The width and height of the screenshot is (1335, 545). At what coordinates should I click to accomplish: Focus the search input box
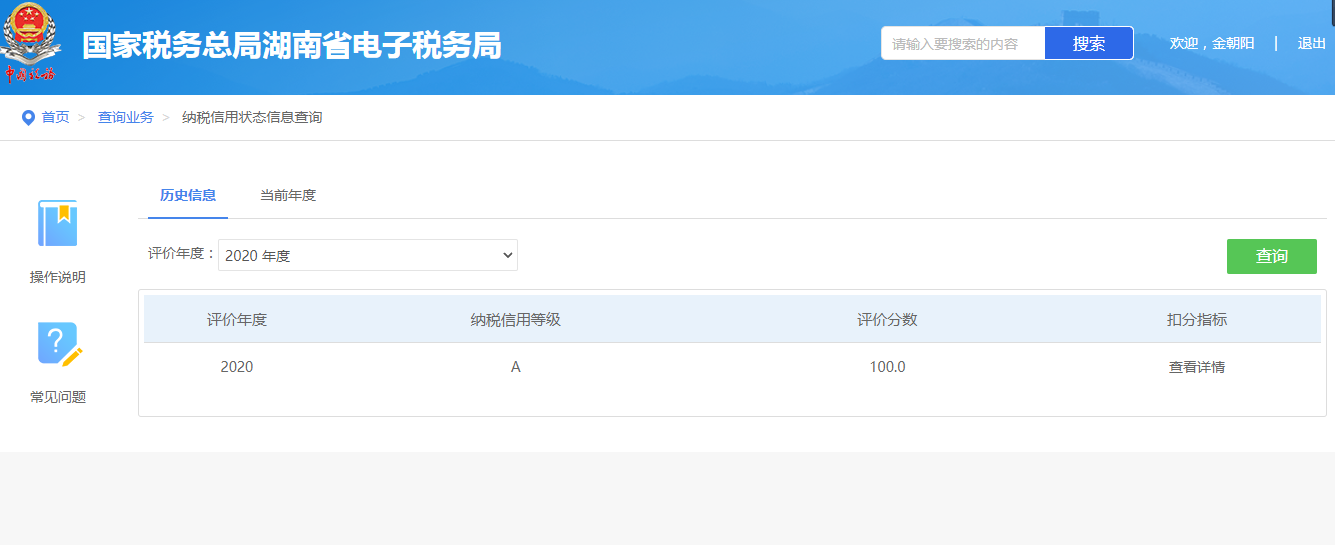962,44
